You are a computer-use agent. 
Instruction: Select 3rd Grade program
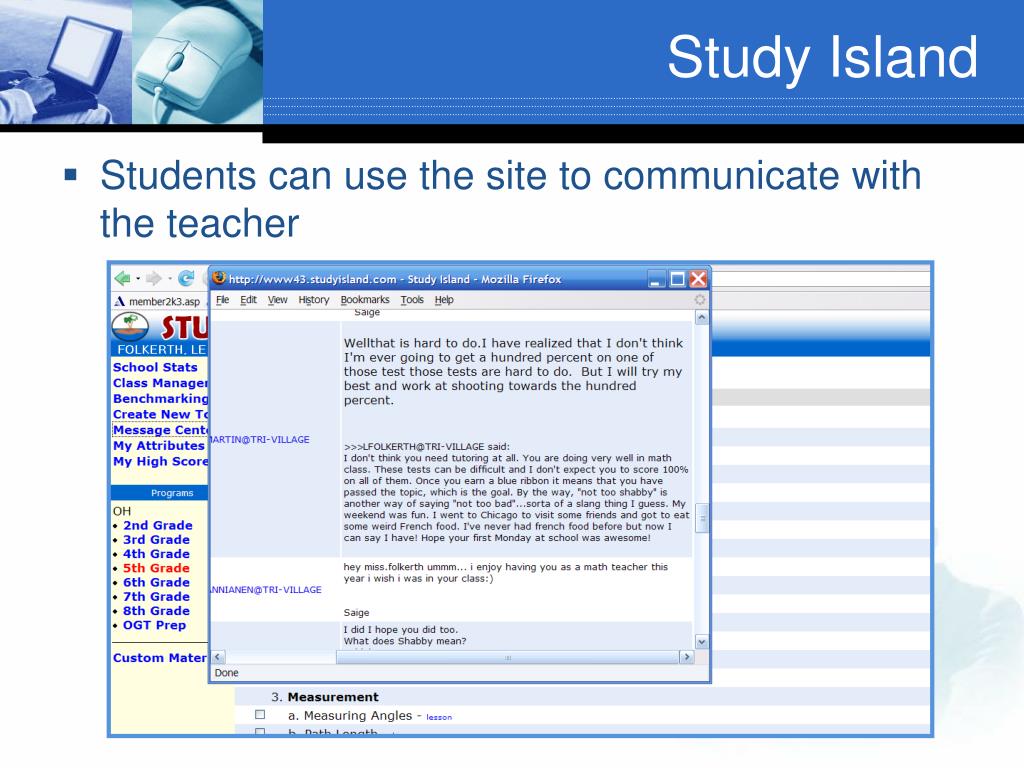(157, 539)
